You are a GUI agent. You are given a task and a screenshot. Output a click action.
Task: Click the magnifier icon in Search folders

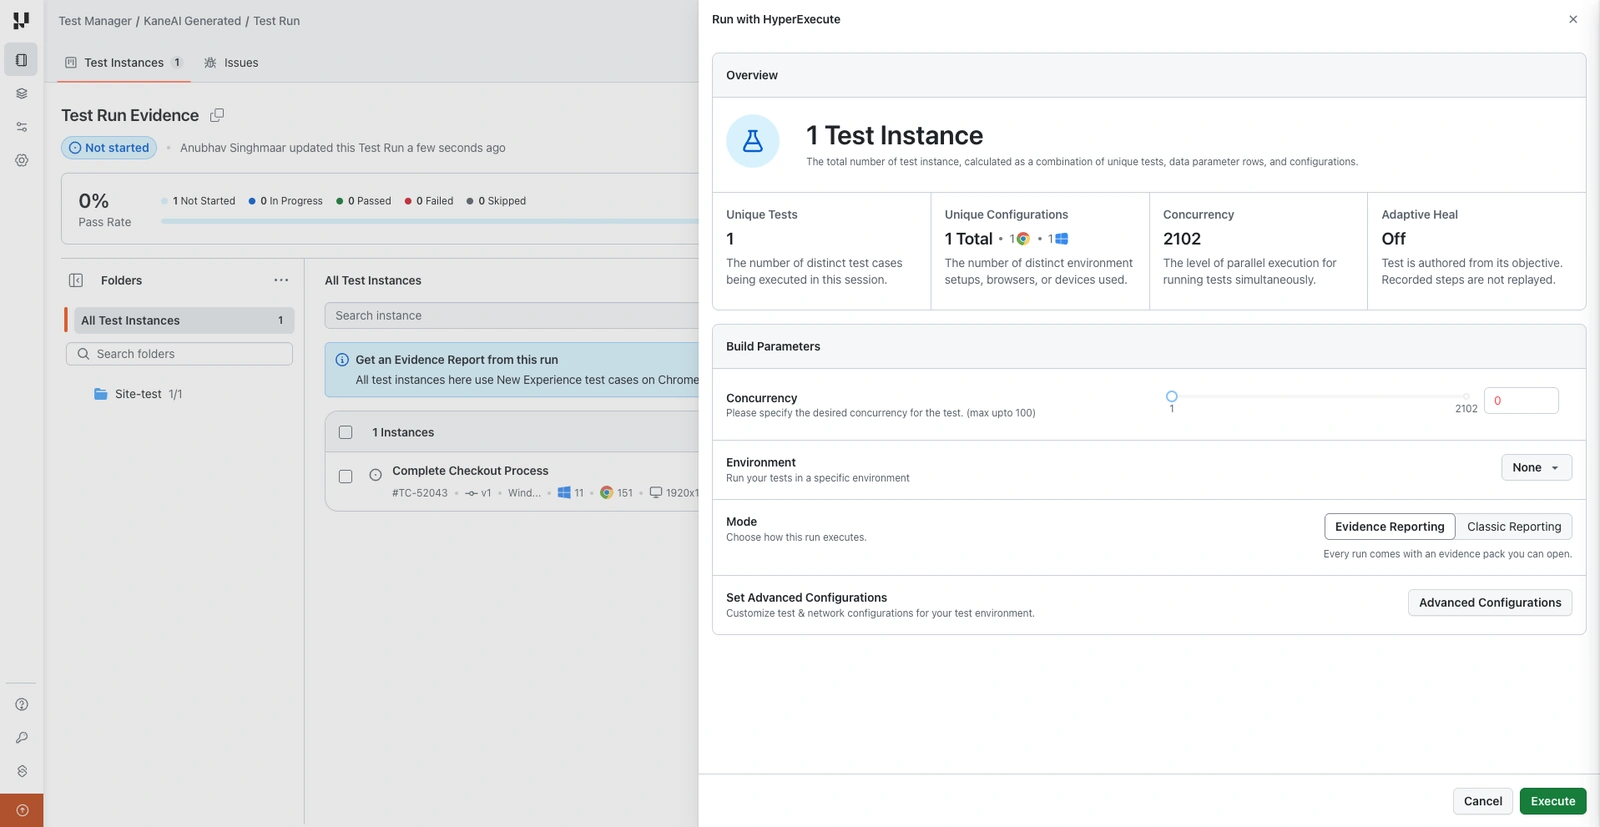tap(83, 354)
